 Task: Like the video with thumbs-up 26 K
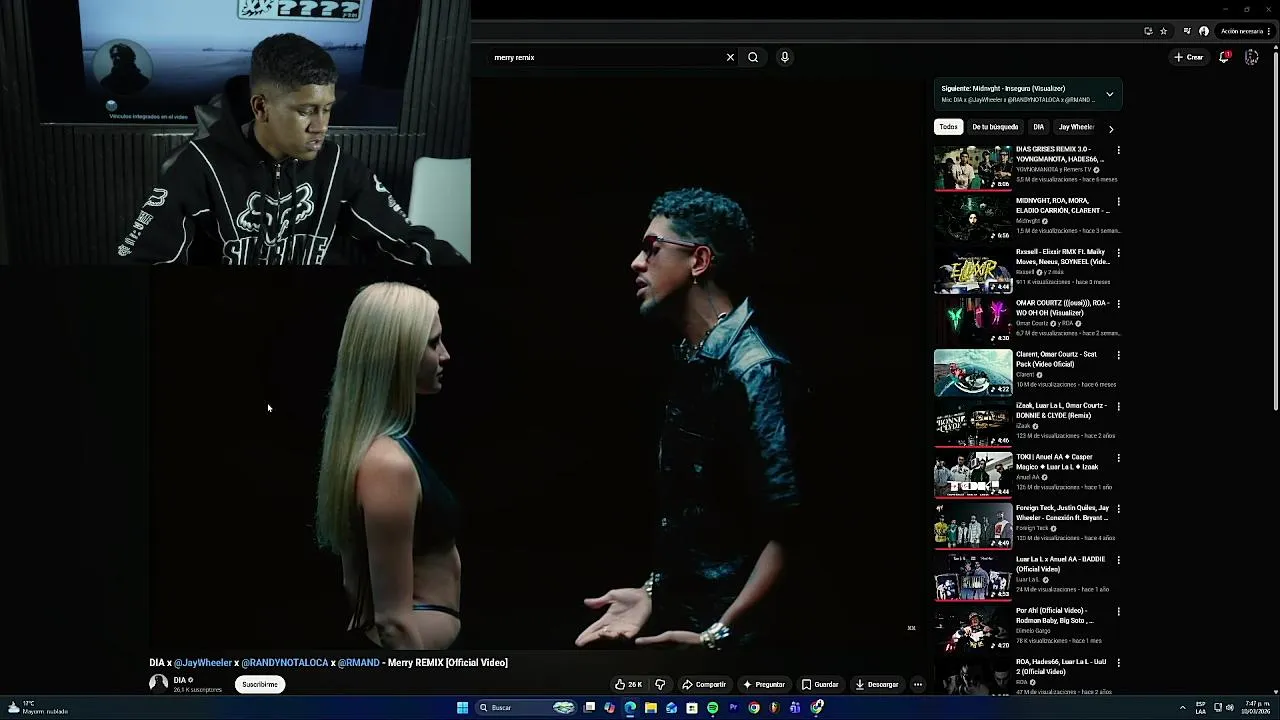pos(628,684)
